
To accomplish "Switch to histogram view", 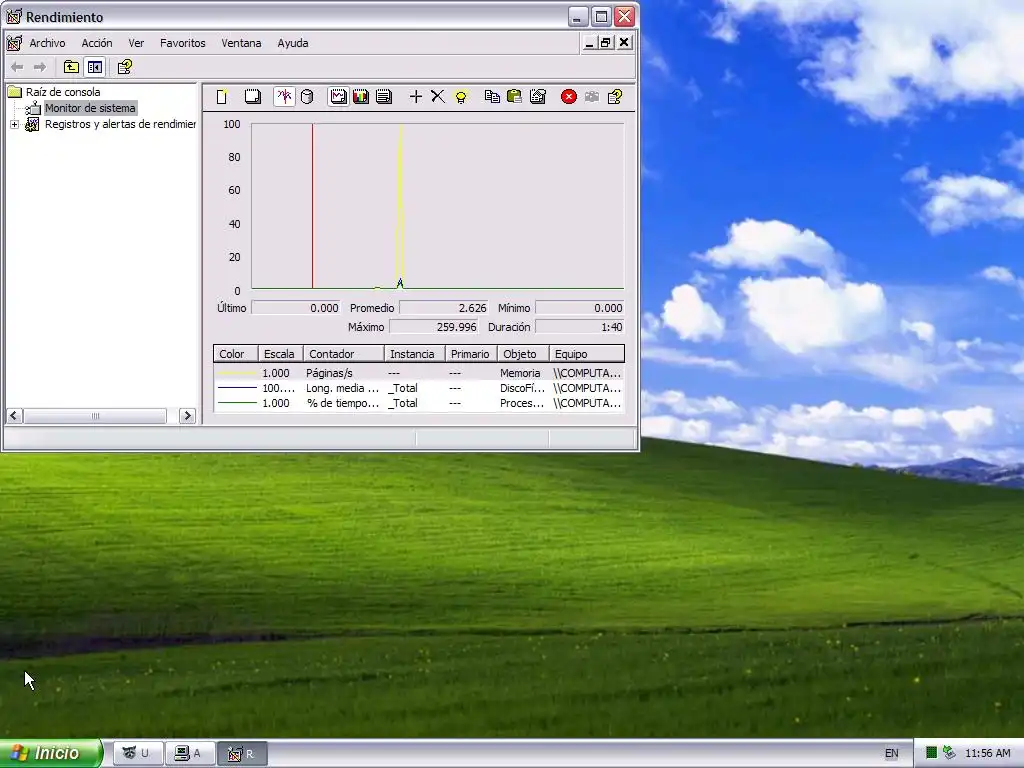I will coord(361,97).
